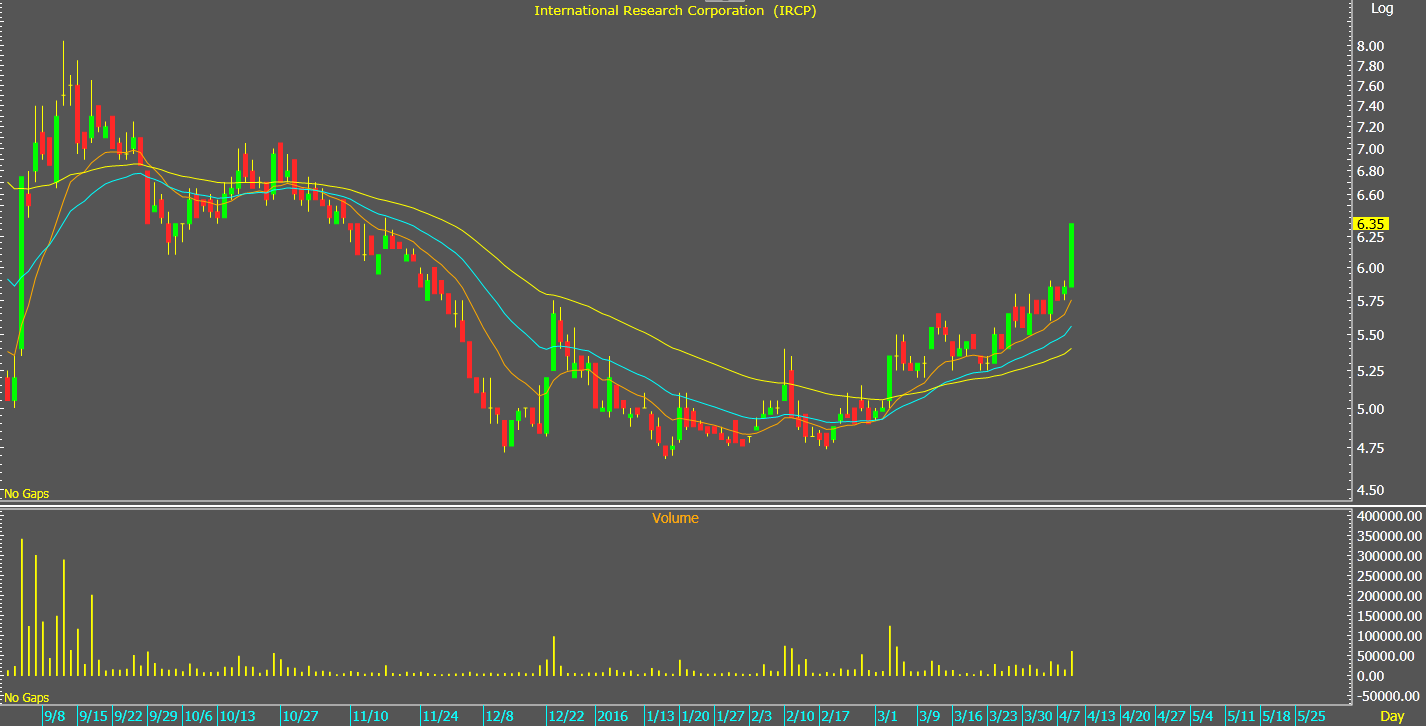Viewport: 1426px width, 726px height.
Task: Select the Volume indicator title
Action: (675, 518)
